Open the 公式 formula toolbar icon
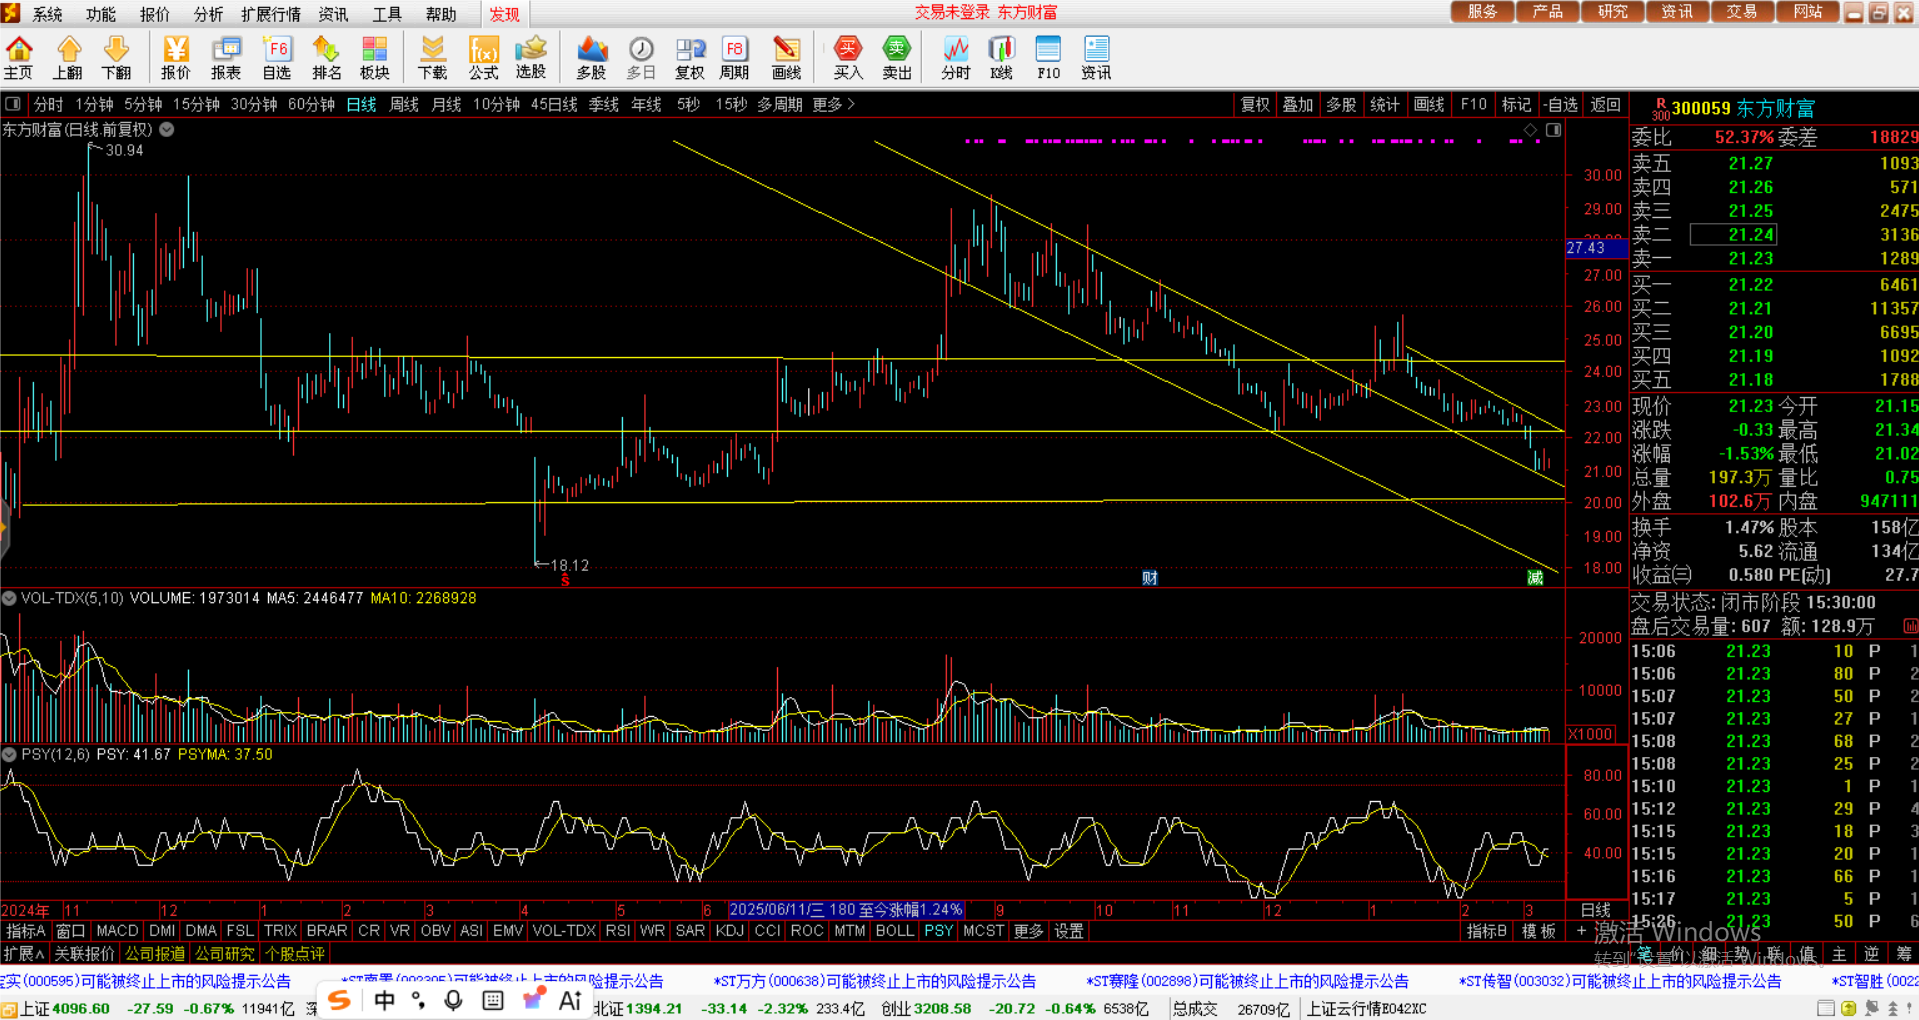The height and width of the screenshot is (1020, 1919). [483, 58]
